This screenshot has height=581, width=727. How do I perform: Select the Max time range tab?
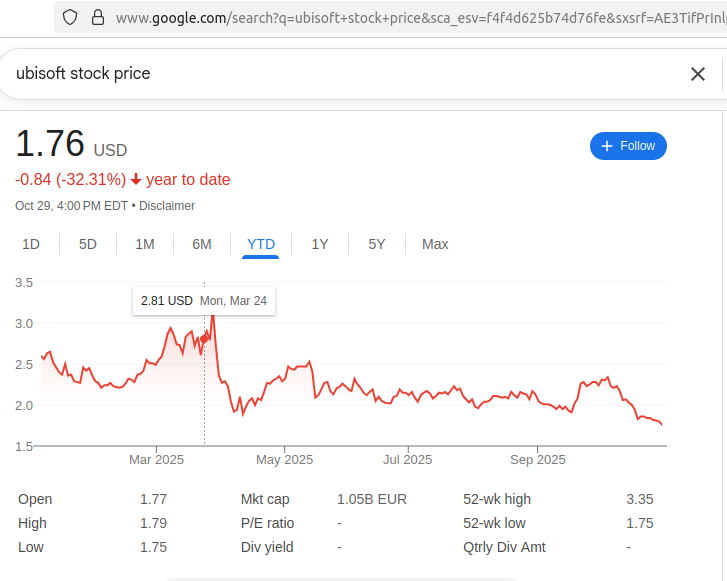coord(435,244)
